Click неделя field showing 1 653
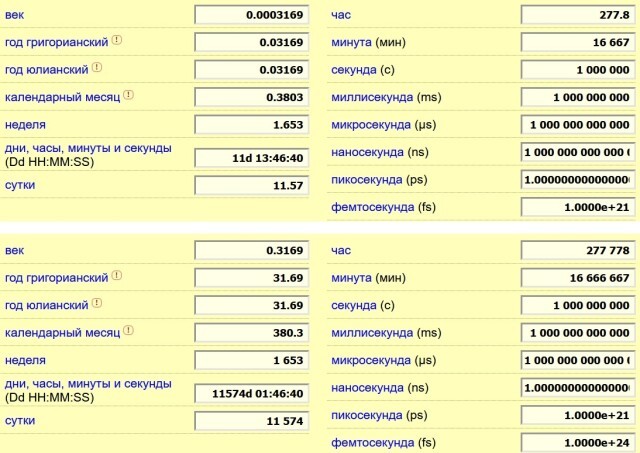The image size is (640, 453). (251, 360)
